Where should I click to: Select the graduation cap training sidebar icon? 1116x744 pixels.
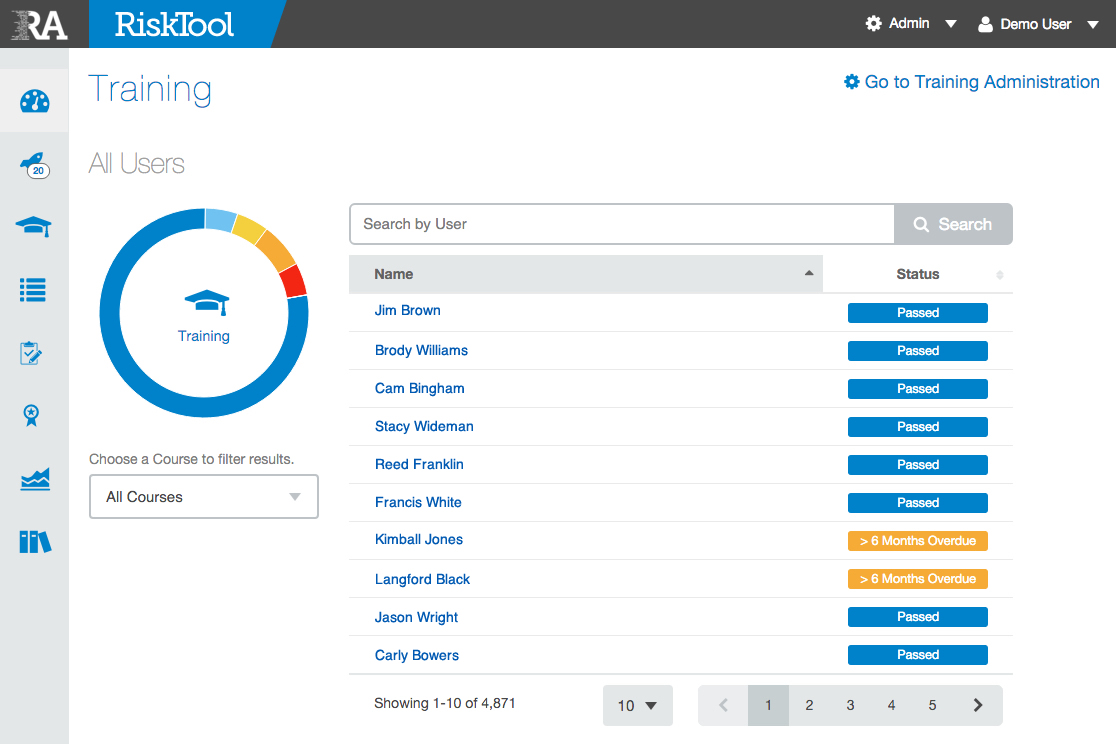coord(34,228)
